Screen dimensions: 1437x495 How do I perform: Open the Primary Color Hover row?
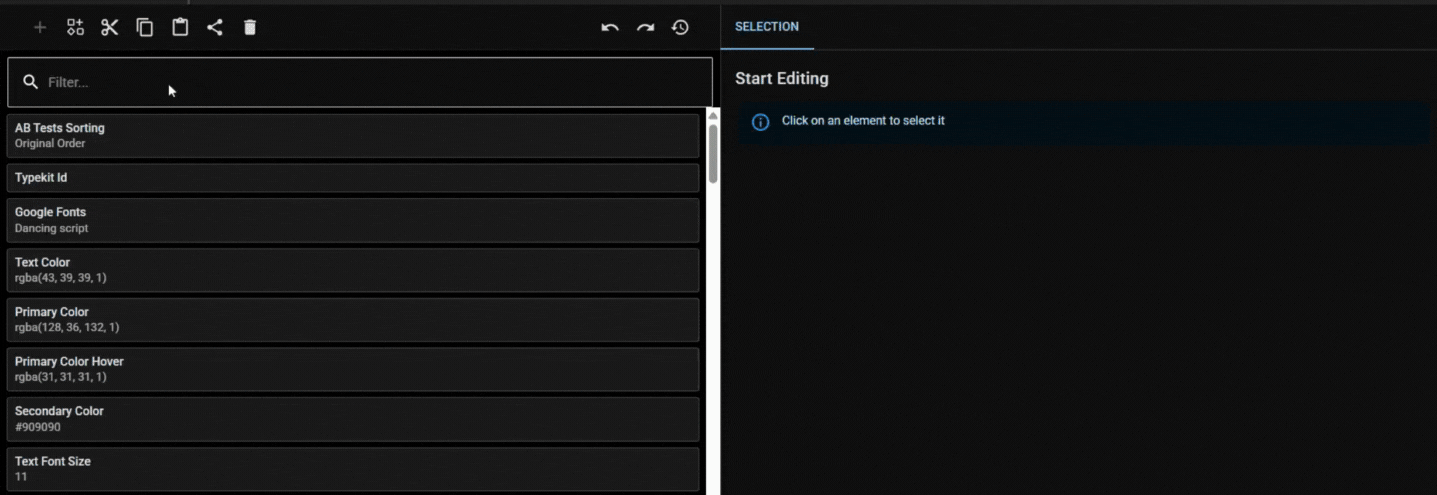click(x=353, y=369)
